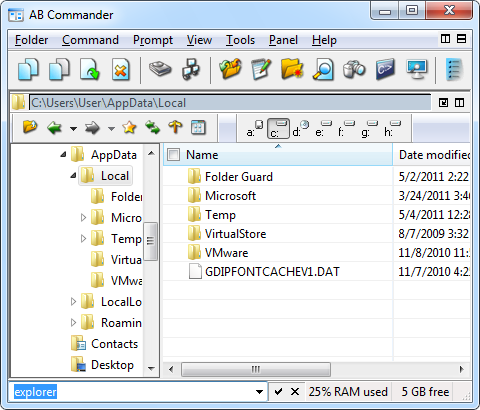The width and height of the screenshot is (480, 410).
Task: Click the notepad edit file icon
Action: pyautogui.click(x=261, y=69)
